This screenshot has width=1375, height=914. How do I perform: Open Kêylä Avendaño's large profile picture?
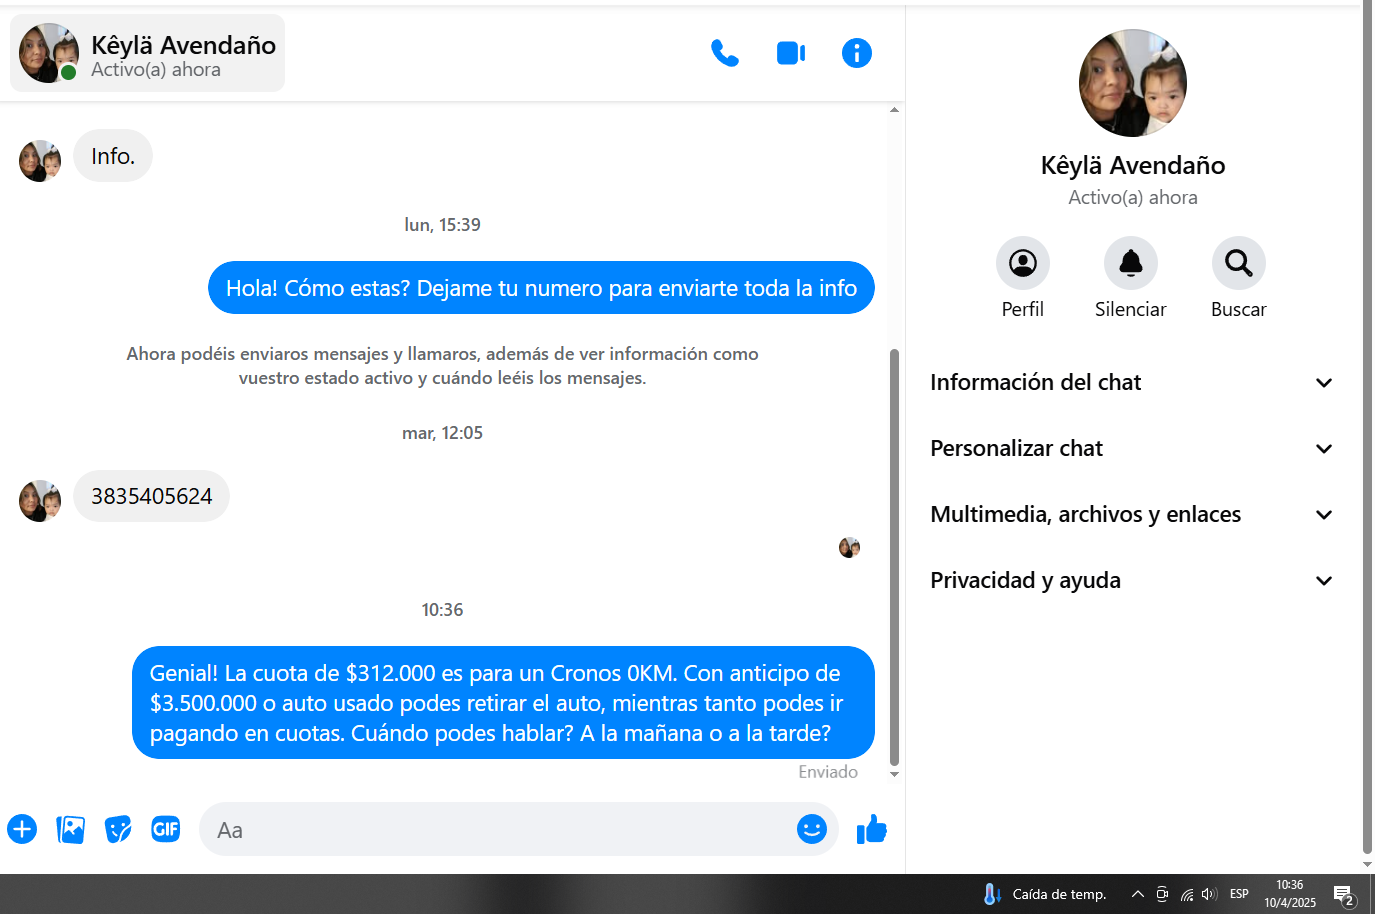click(x=1132, y=83)
